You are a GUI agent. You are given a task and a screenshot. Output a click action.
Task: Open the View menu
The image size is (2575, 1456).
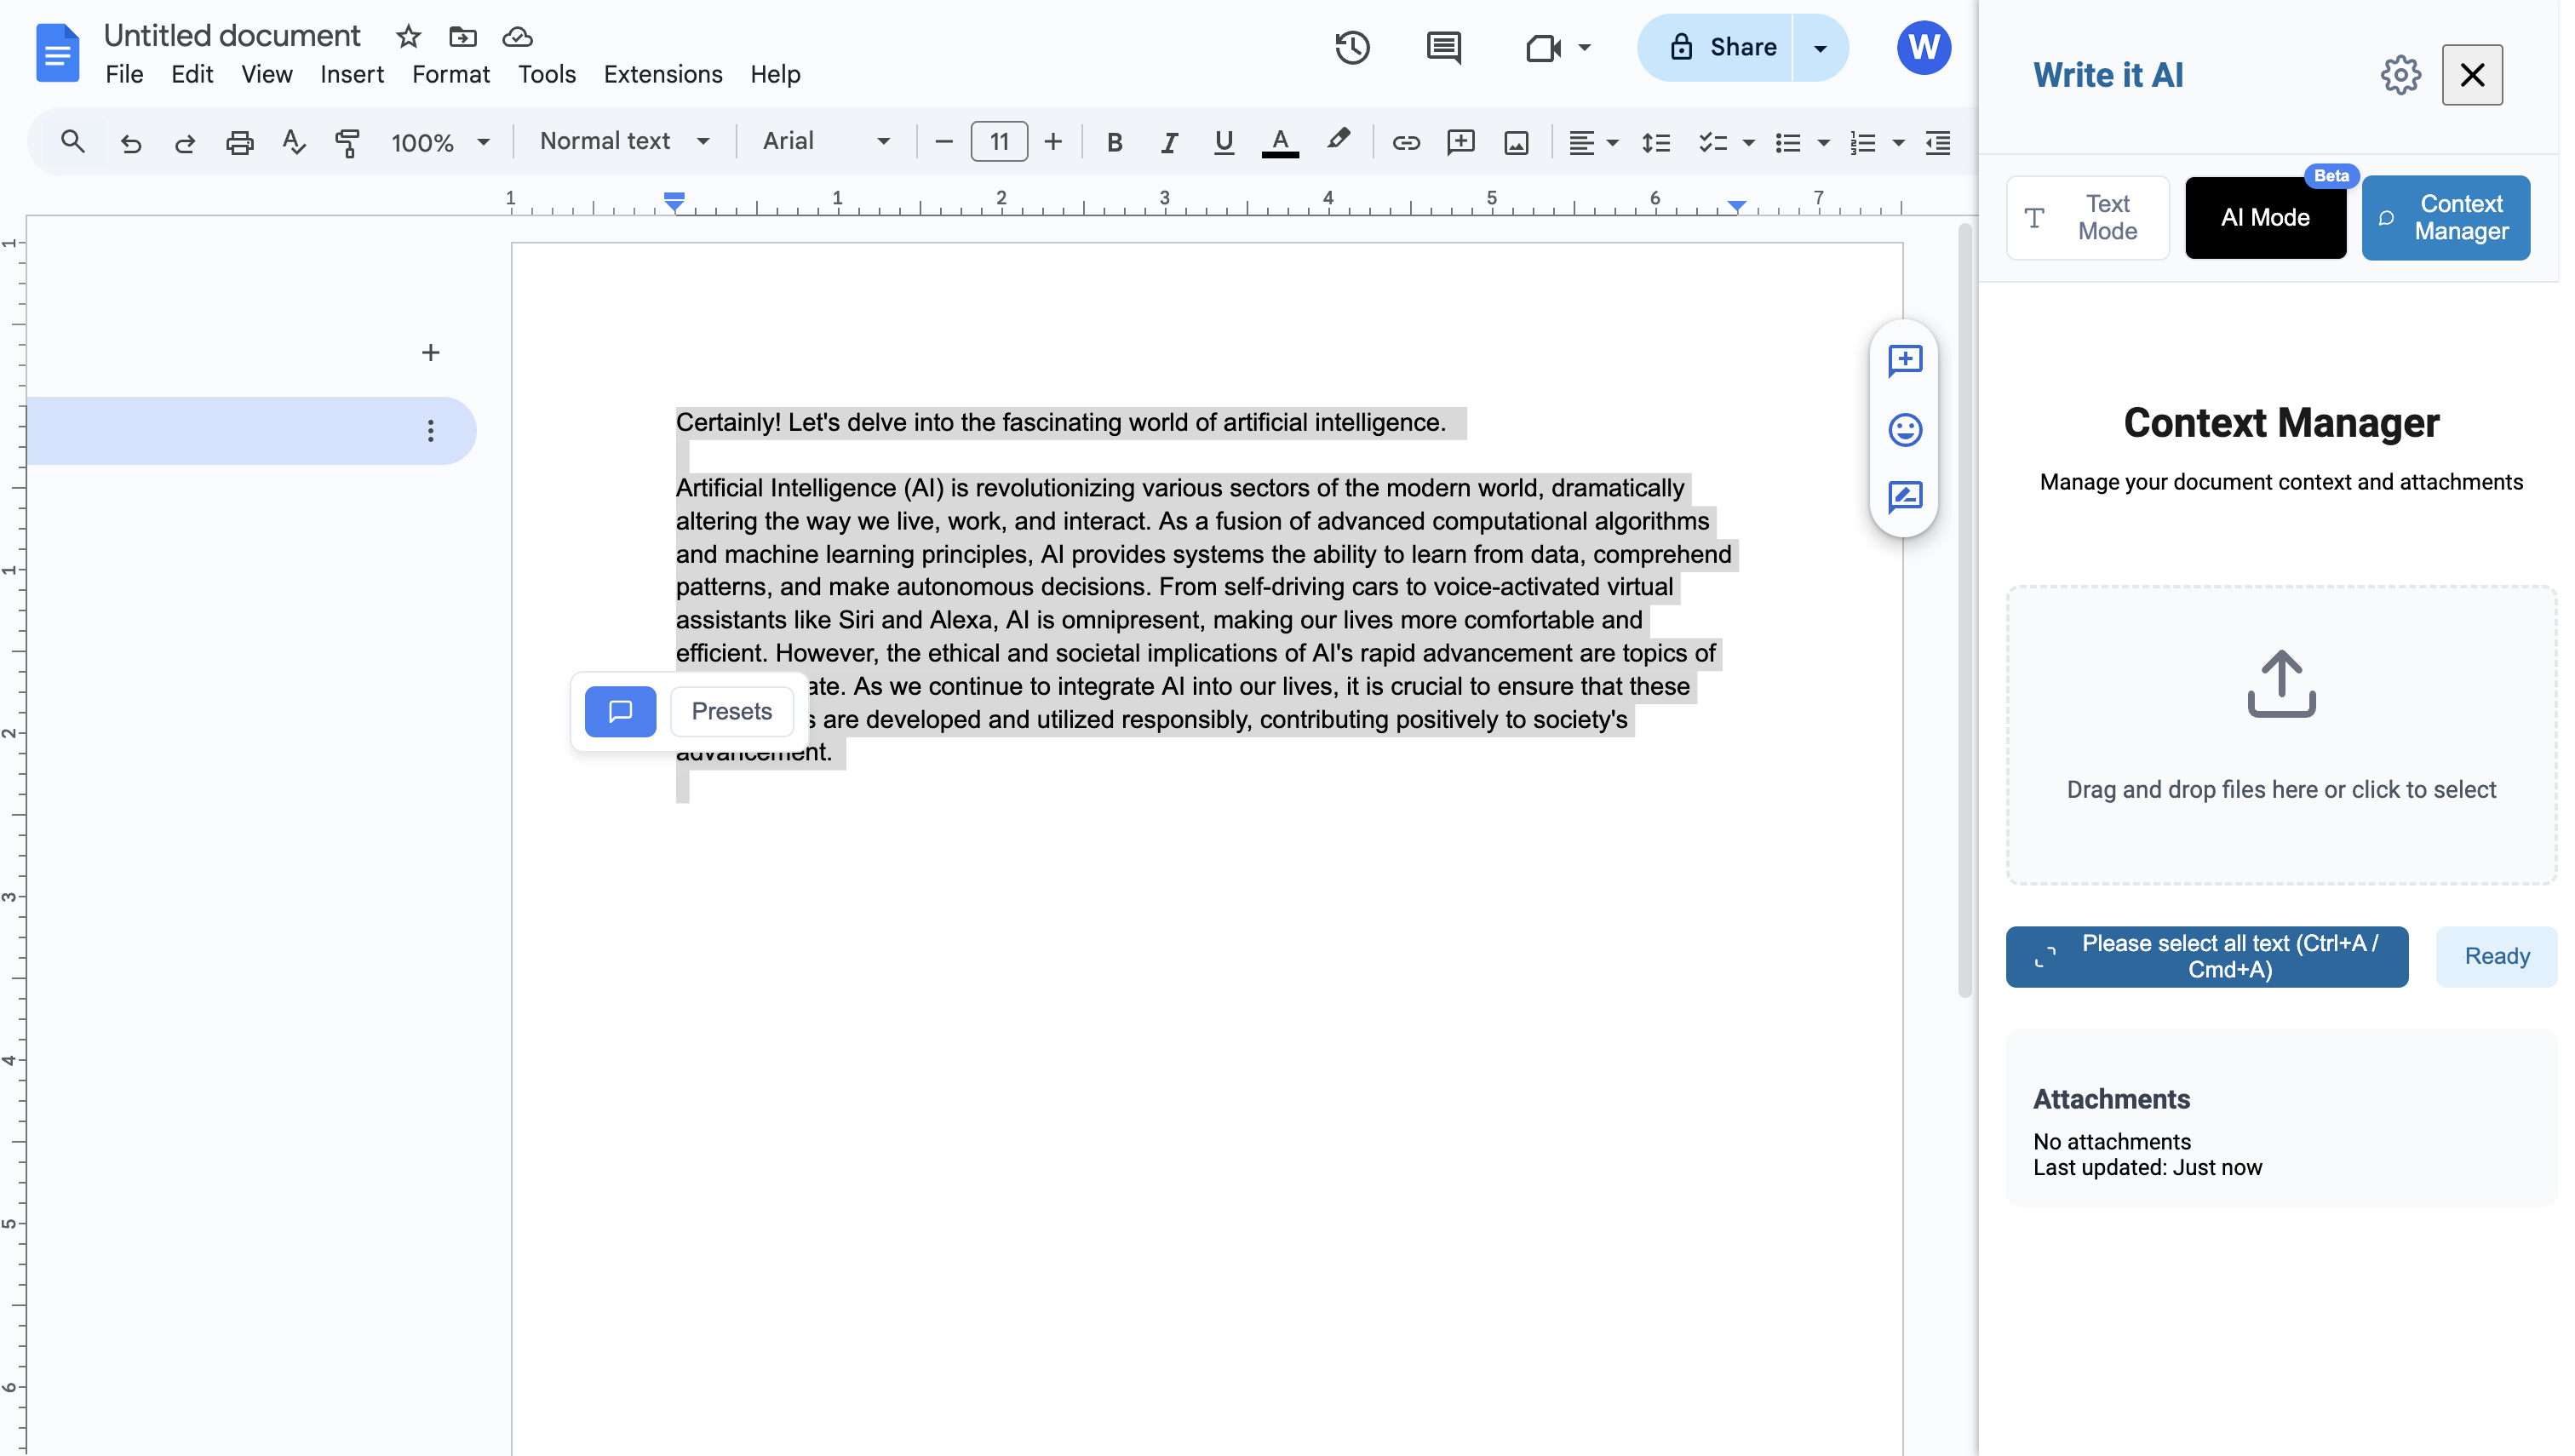pyautogui.click(x=266, y=74)
